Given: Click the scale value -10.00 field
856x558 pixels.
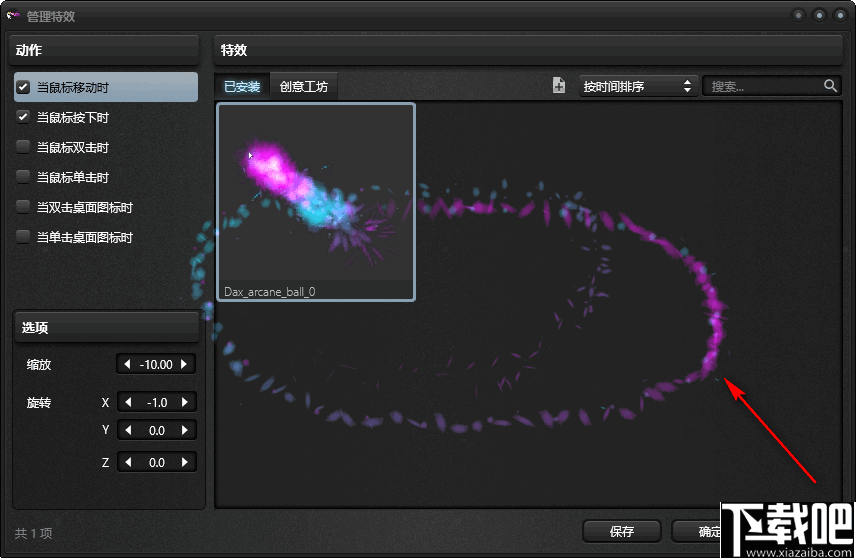Looking at the screenshot, I should (x=156, y=364).
